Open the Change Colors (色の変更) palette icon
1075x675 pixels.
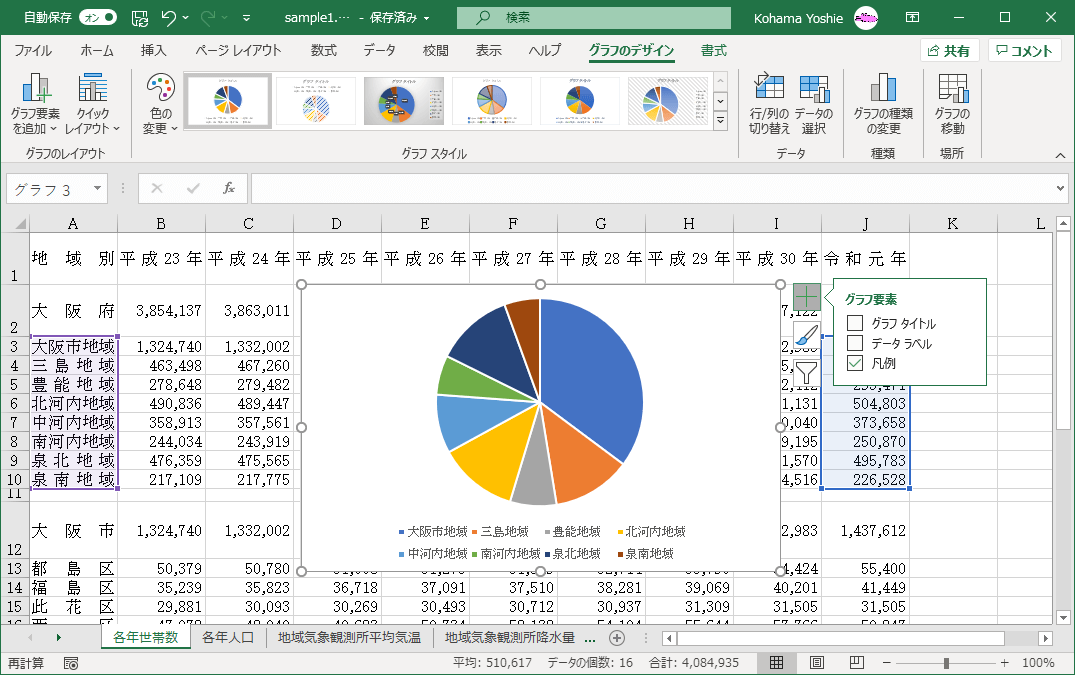(x=160, y=104)
